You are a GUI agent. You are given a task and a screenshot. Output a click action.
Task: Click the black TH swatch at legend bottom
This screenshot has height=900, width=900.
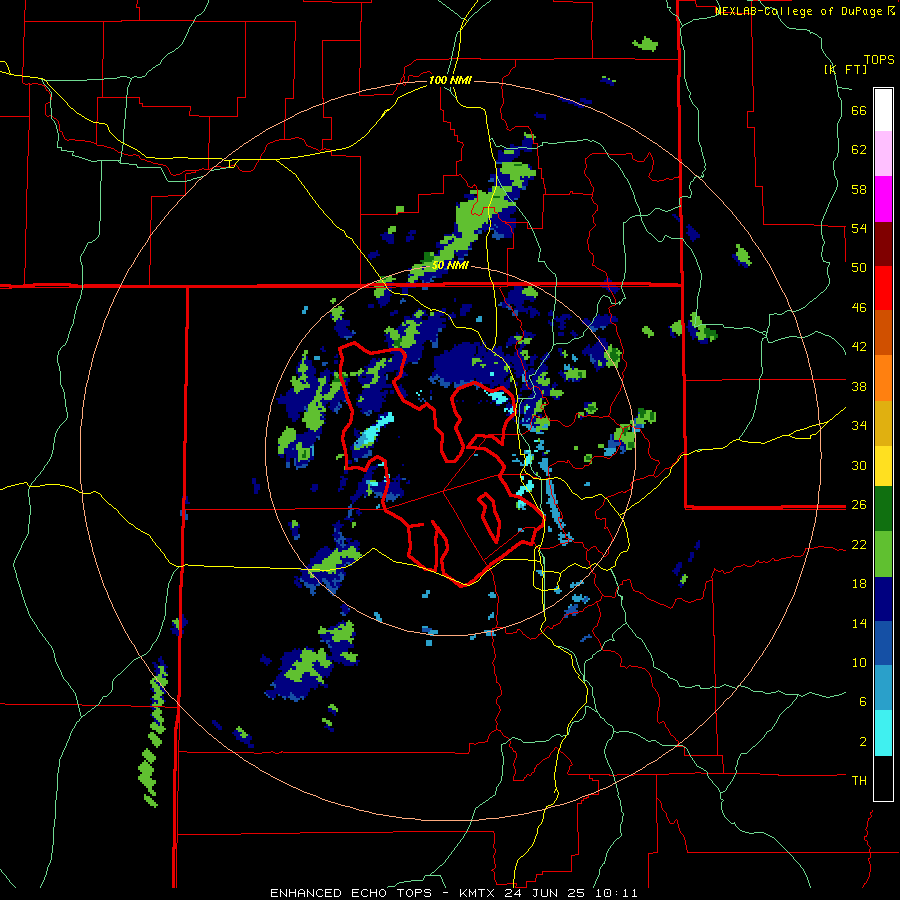(883, 778)
